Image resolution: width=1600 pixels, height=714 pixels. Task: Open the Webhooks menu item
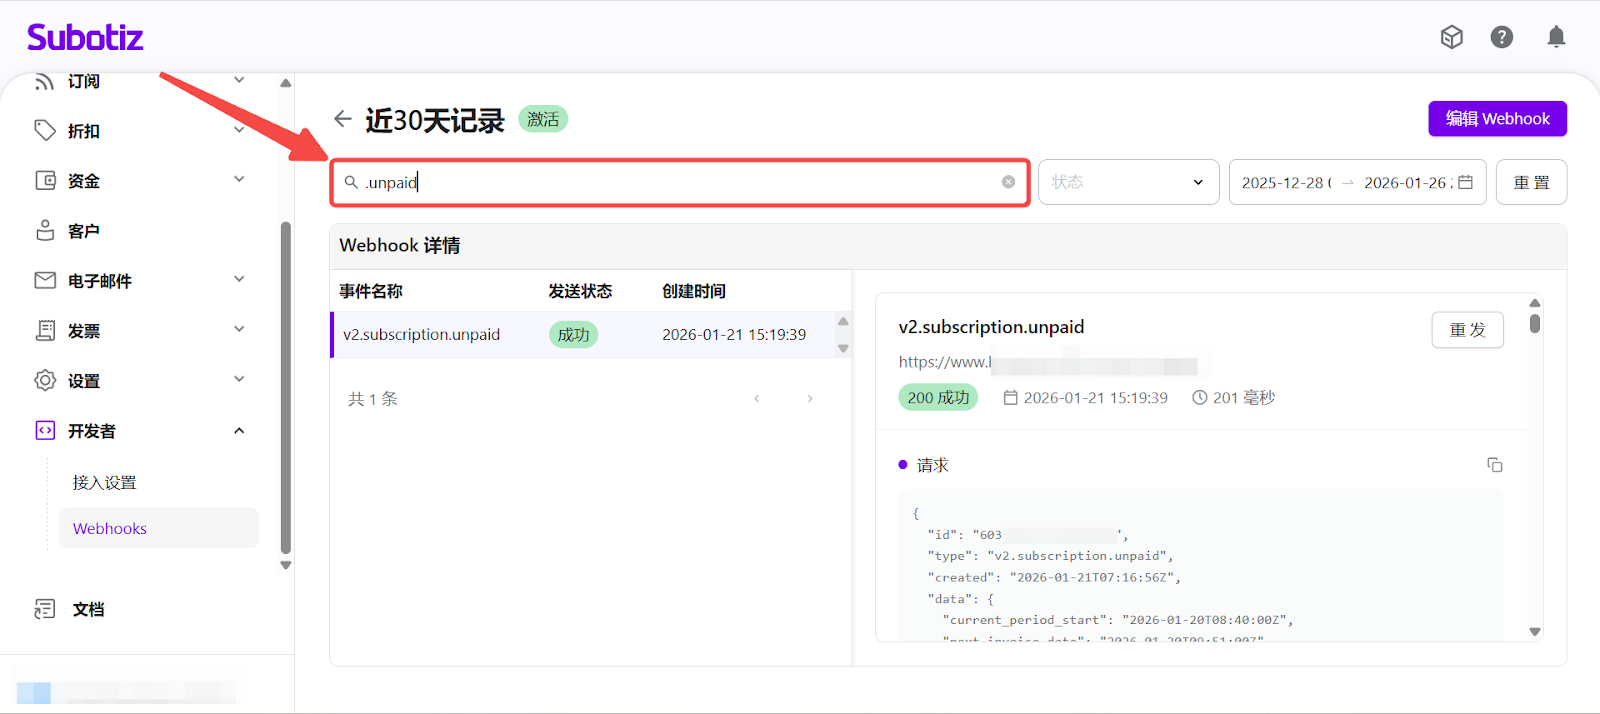pyautogui.click(x=110, y=528)
